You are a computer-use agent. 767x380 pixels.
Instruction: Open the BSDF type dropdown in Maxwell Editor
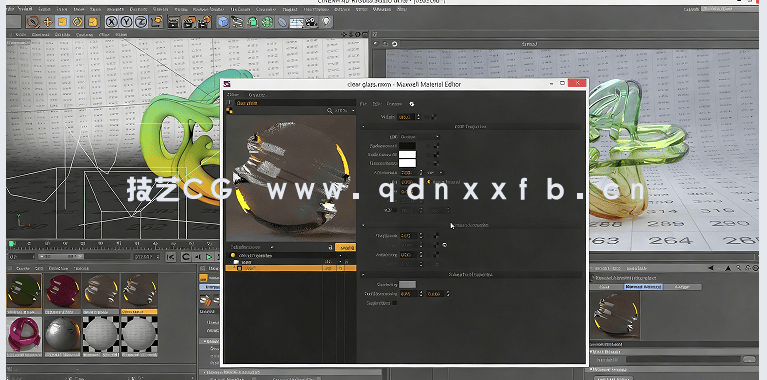tap(420, 137)
